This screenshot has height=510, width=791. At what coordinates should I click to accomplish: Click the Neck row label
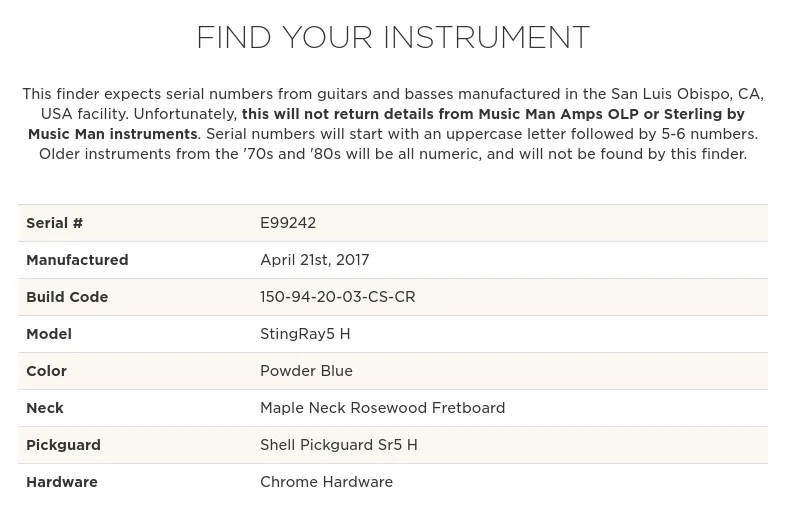click(x=45, y=408)
